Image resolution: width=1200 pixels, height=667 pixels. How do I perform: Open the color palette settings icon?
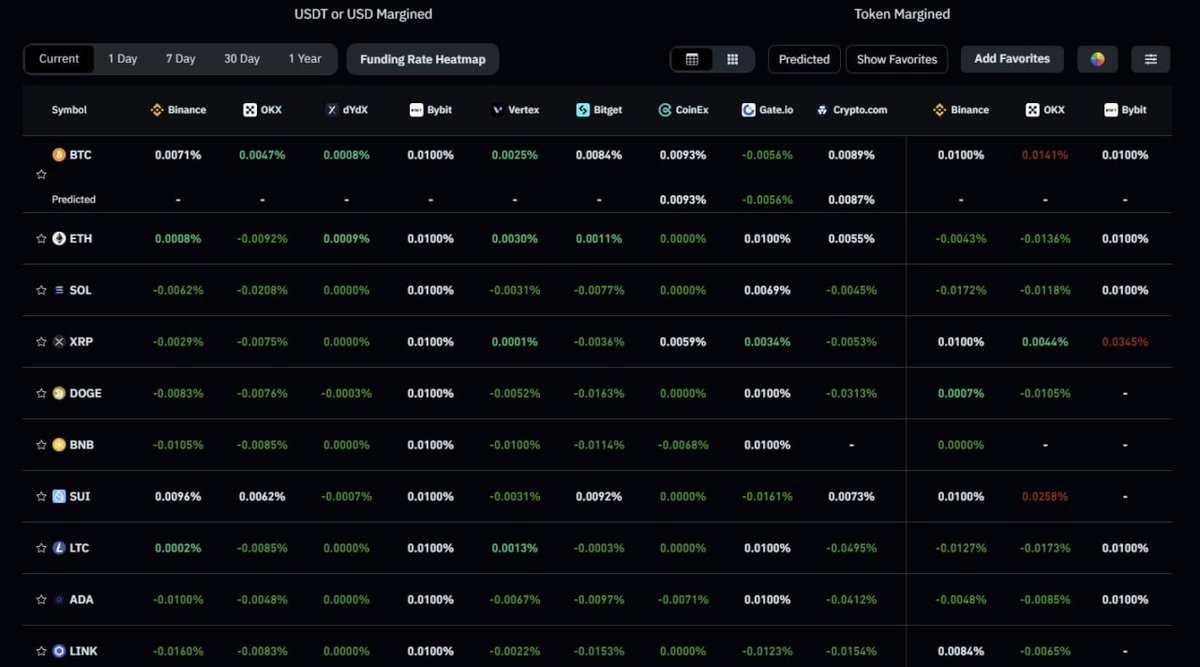[x=1097, y=59]
